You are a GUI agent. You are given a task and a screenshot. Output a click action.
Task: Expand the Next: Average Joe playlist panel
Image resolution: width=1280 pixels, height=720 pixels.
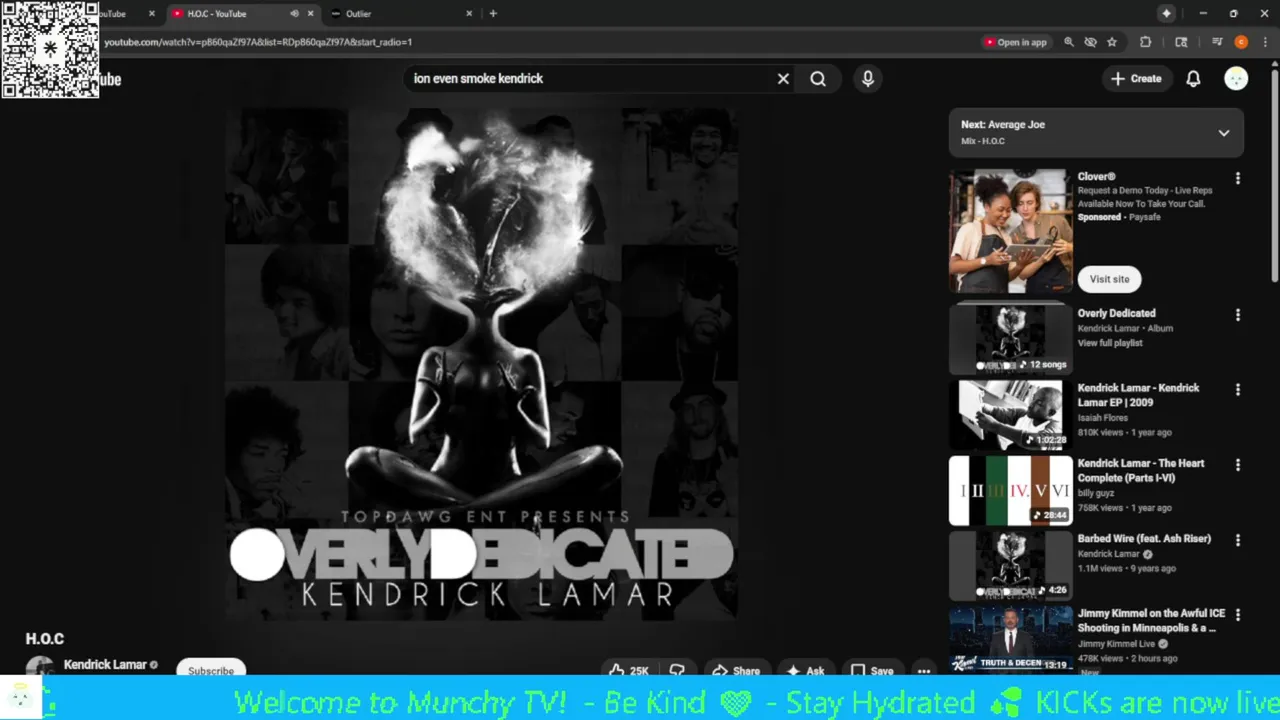pyautogui.click(x=1223, y=133)
